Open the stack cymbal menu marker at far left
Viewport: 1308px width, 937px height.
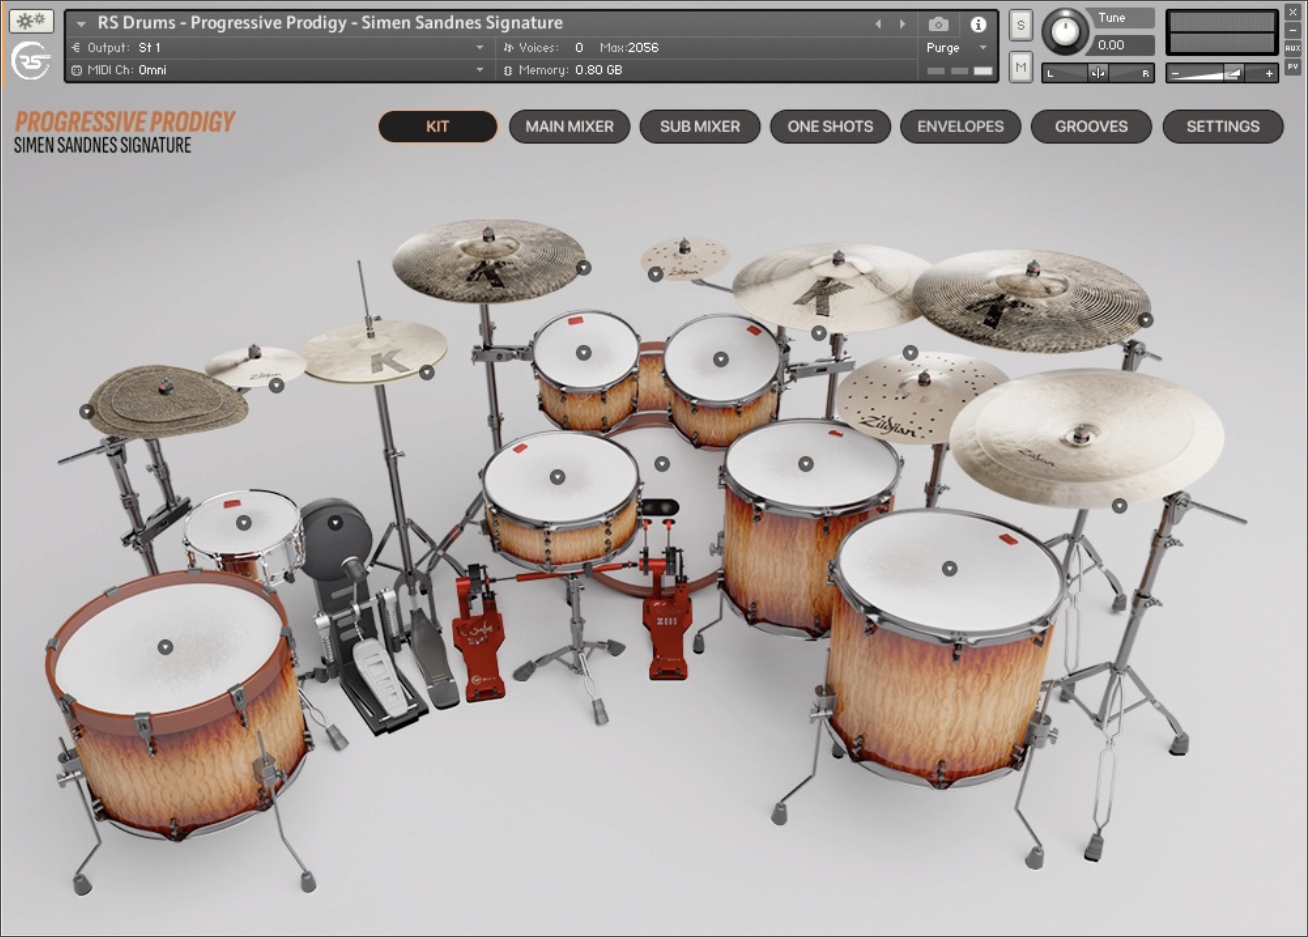point(87,411)
